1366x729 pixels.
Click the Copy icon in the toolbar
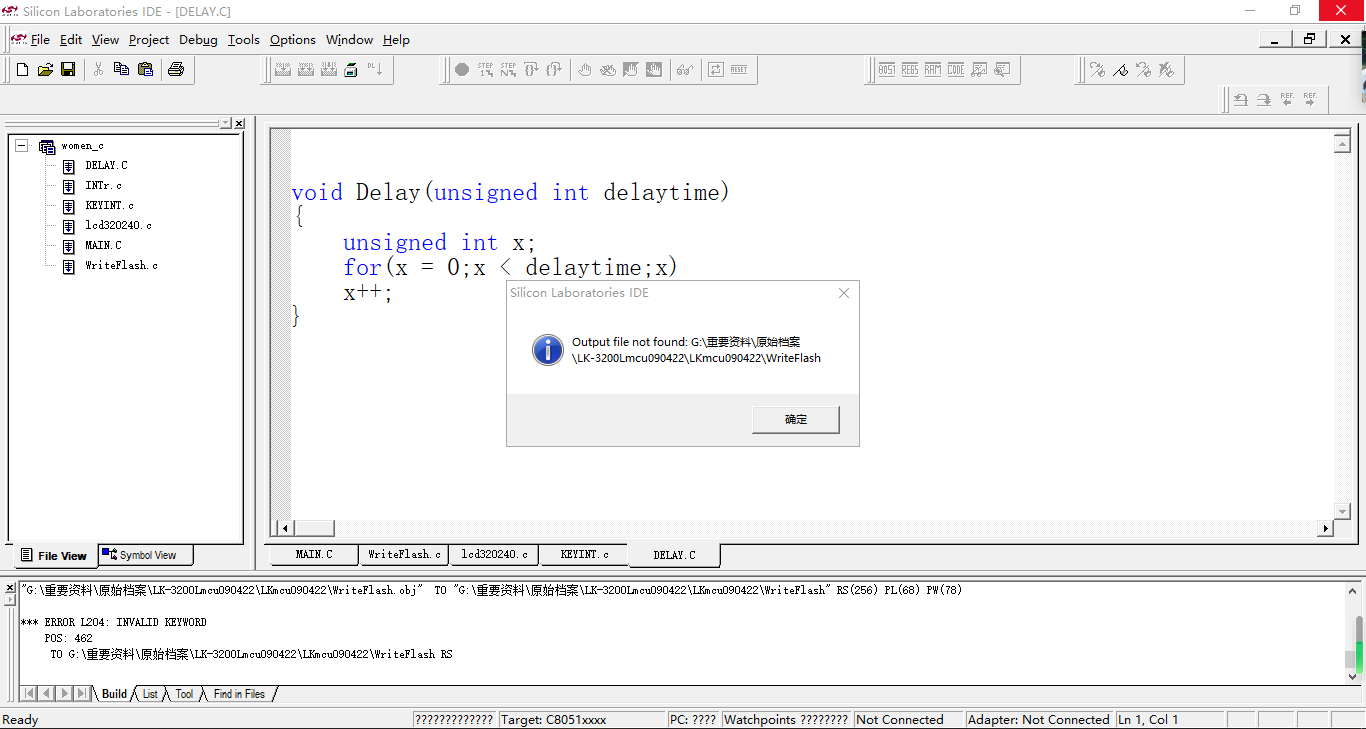[x=121, y=69]
